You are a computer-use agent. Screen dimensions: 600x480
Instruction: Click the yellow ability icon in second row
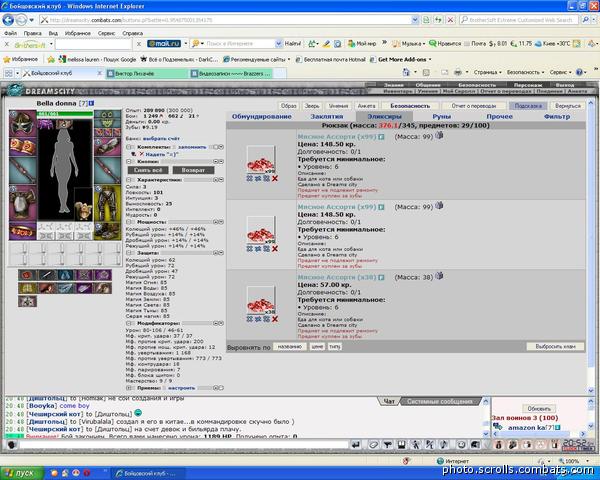(27, 288)
